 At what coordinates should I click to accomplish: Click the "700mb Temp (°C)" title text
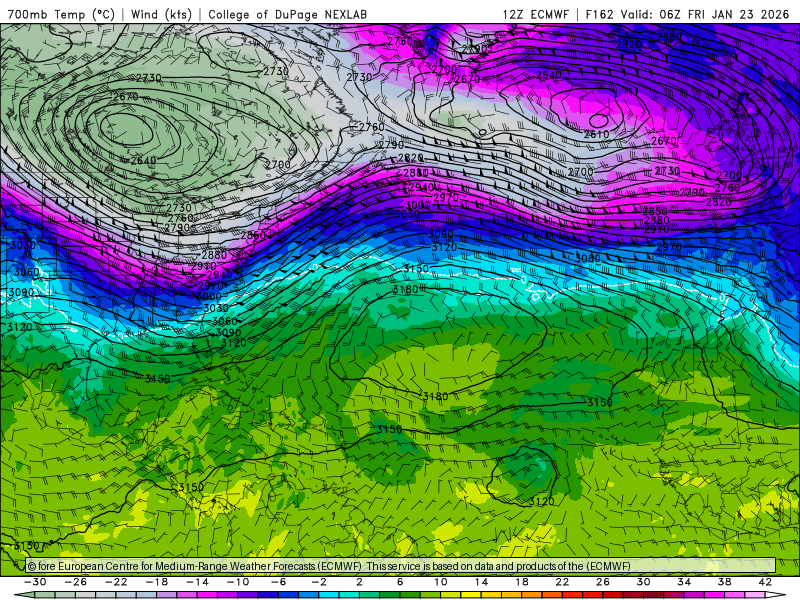pyautogui.click(x=61, y=14)
